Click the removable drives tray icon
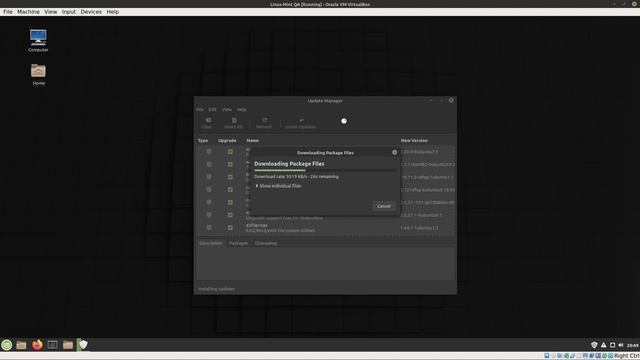640x360 pixels. [612, 345]
